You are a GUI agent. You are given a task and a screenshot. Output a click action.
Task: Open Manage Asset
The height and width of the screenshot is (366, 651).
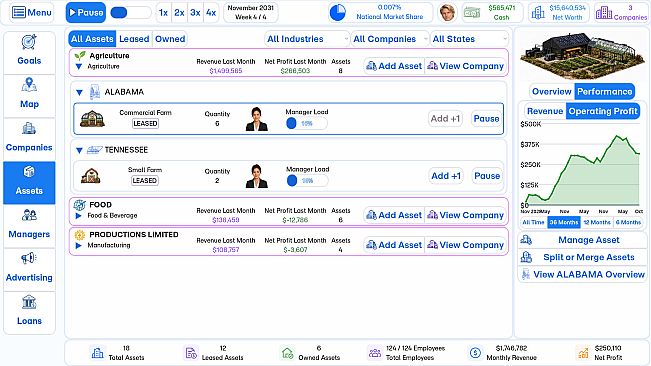583,240
